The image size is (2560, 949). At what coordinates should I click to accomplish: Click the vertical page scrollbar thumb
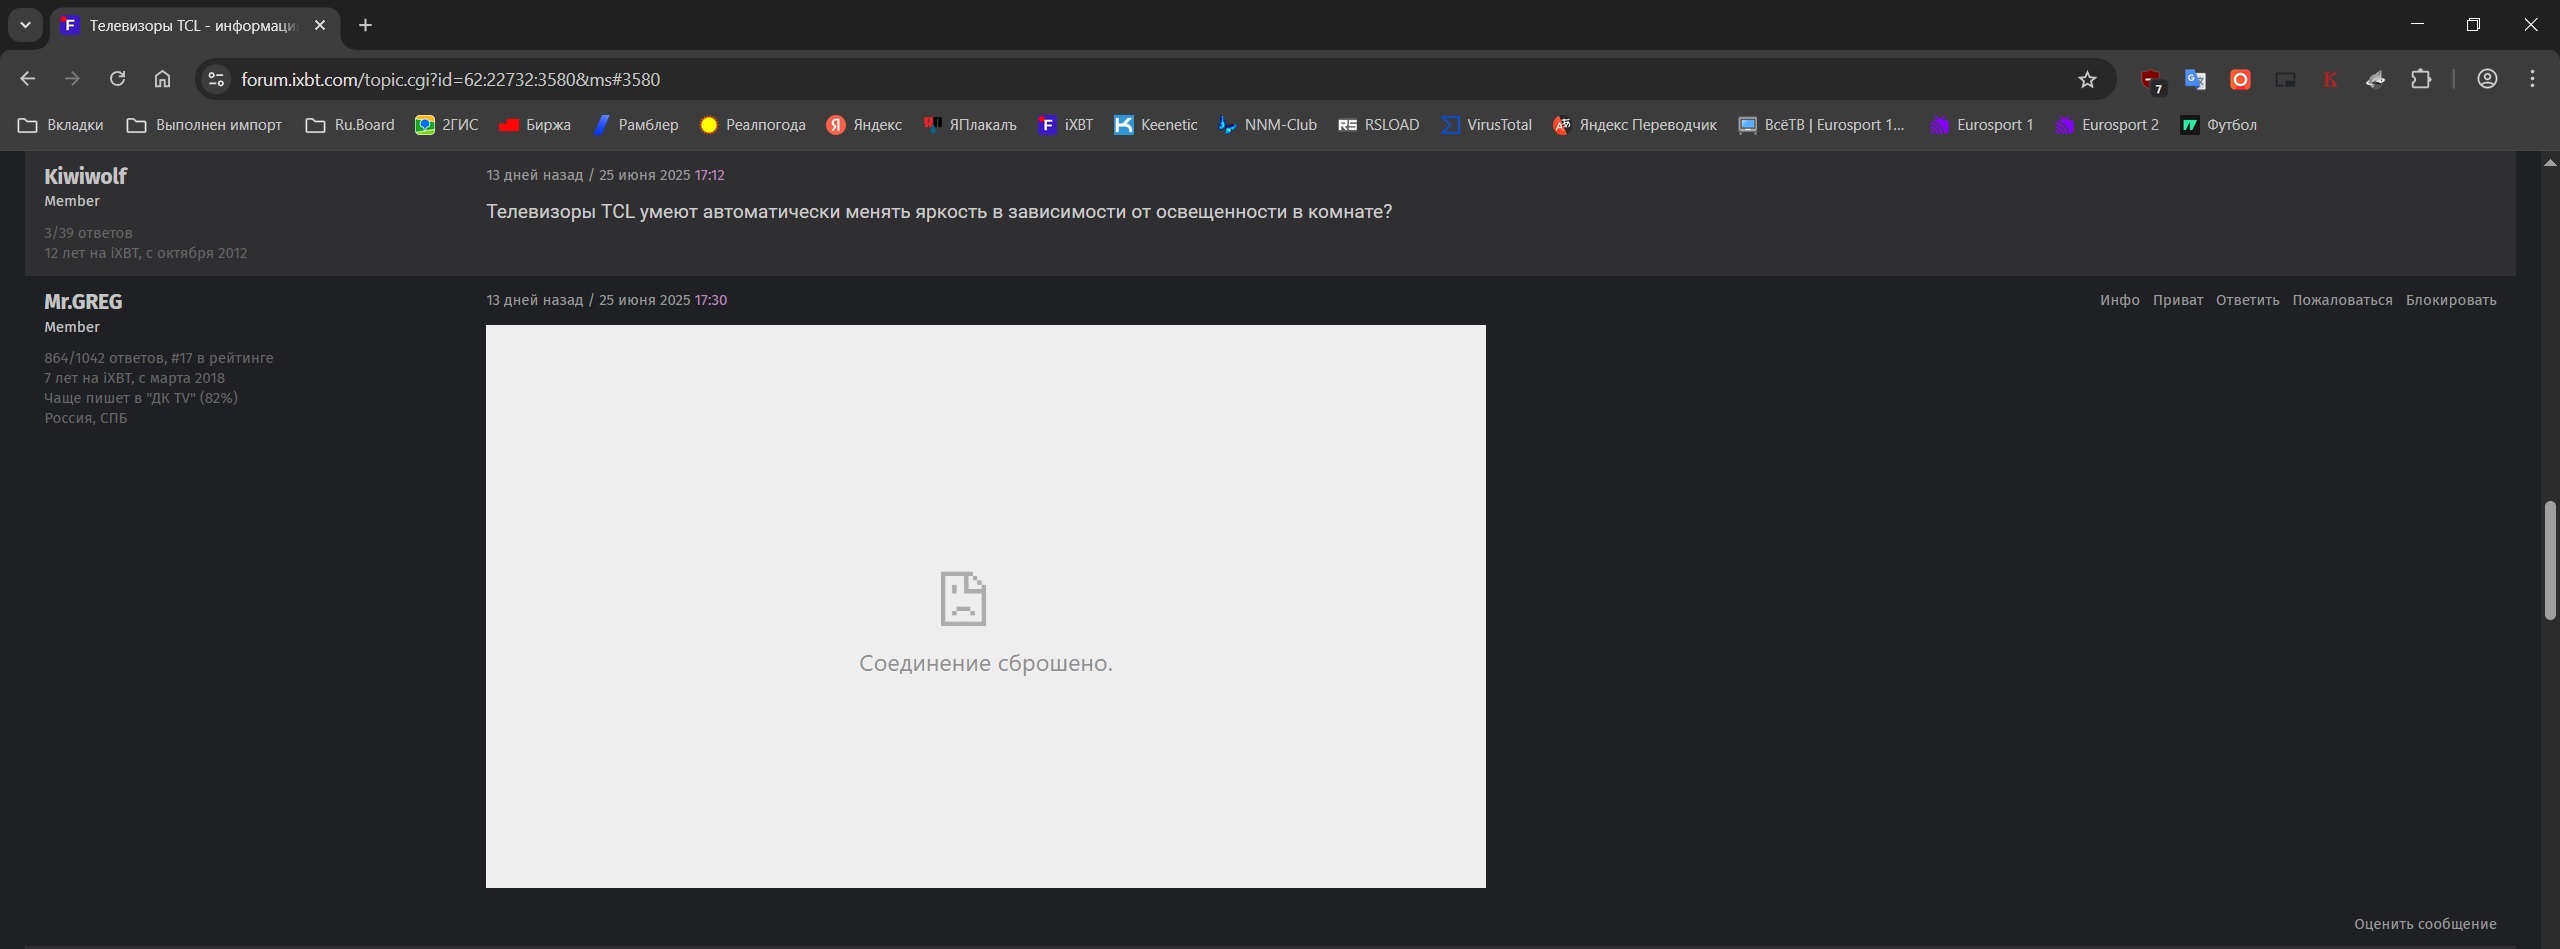tap(2549, 560)
